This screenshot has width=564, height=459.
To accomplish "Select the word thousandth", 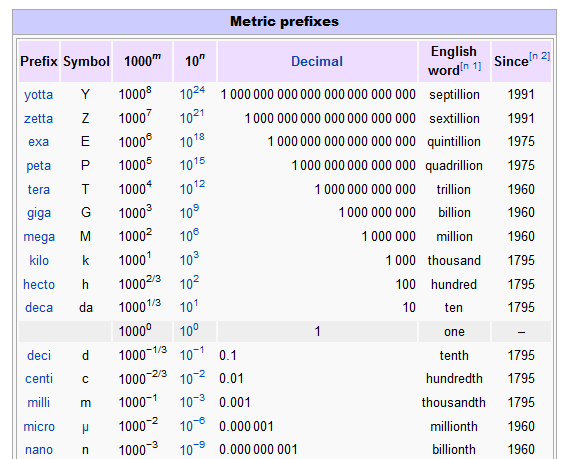I will tap(454, 402).
